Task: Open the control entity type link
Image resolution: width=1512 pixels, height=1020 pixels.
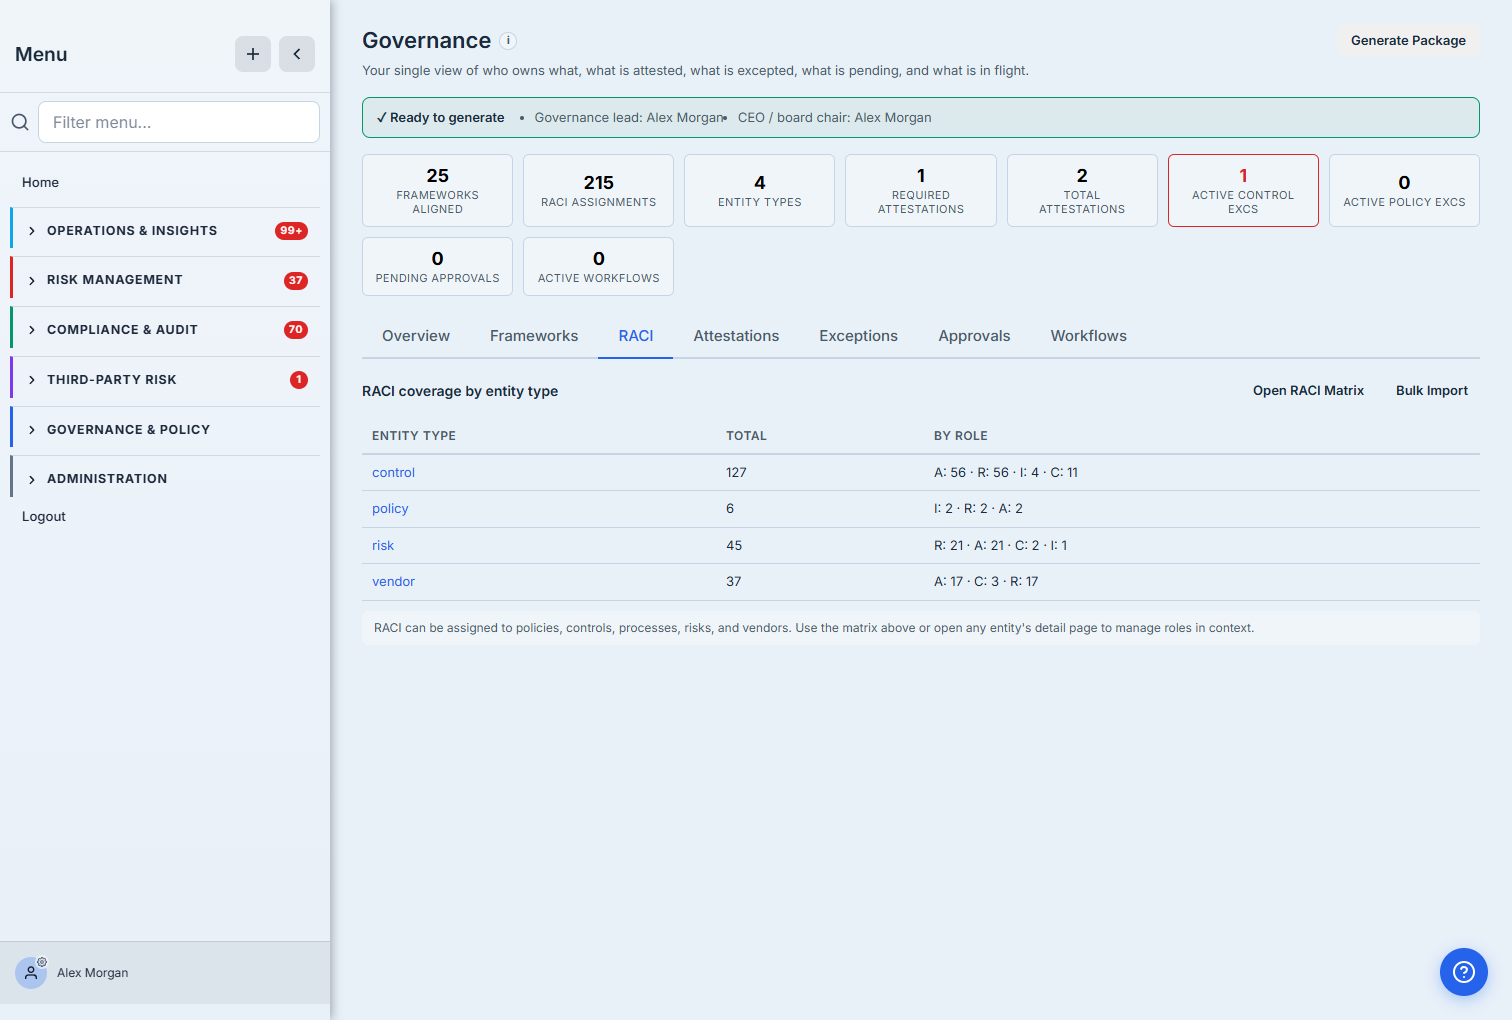Action: 393,473
